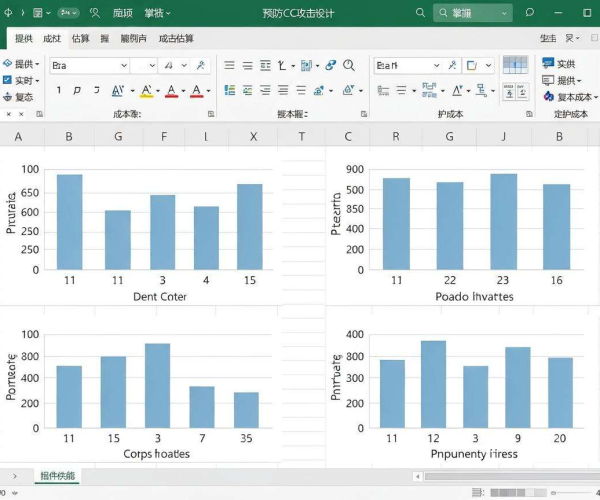Screen dimensions: 600x500
Task: Click the right align icon in second row
Action: 265,91
